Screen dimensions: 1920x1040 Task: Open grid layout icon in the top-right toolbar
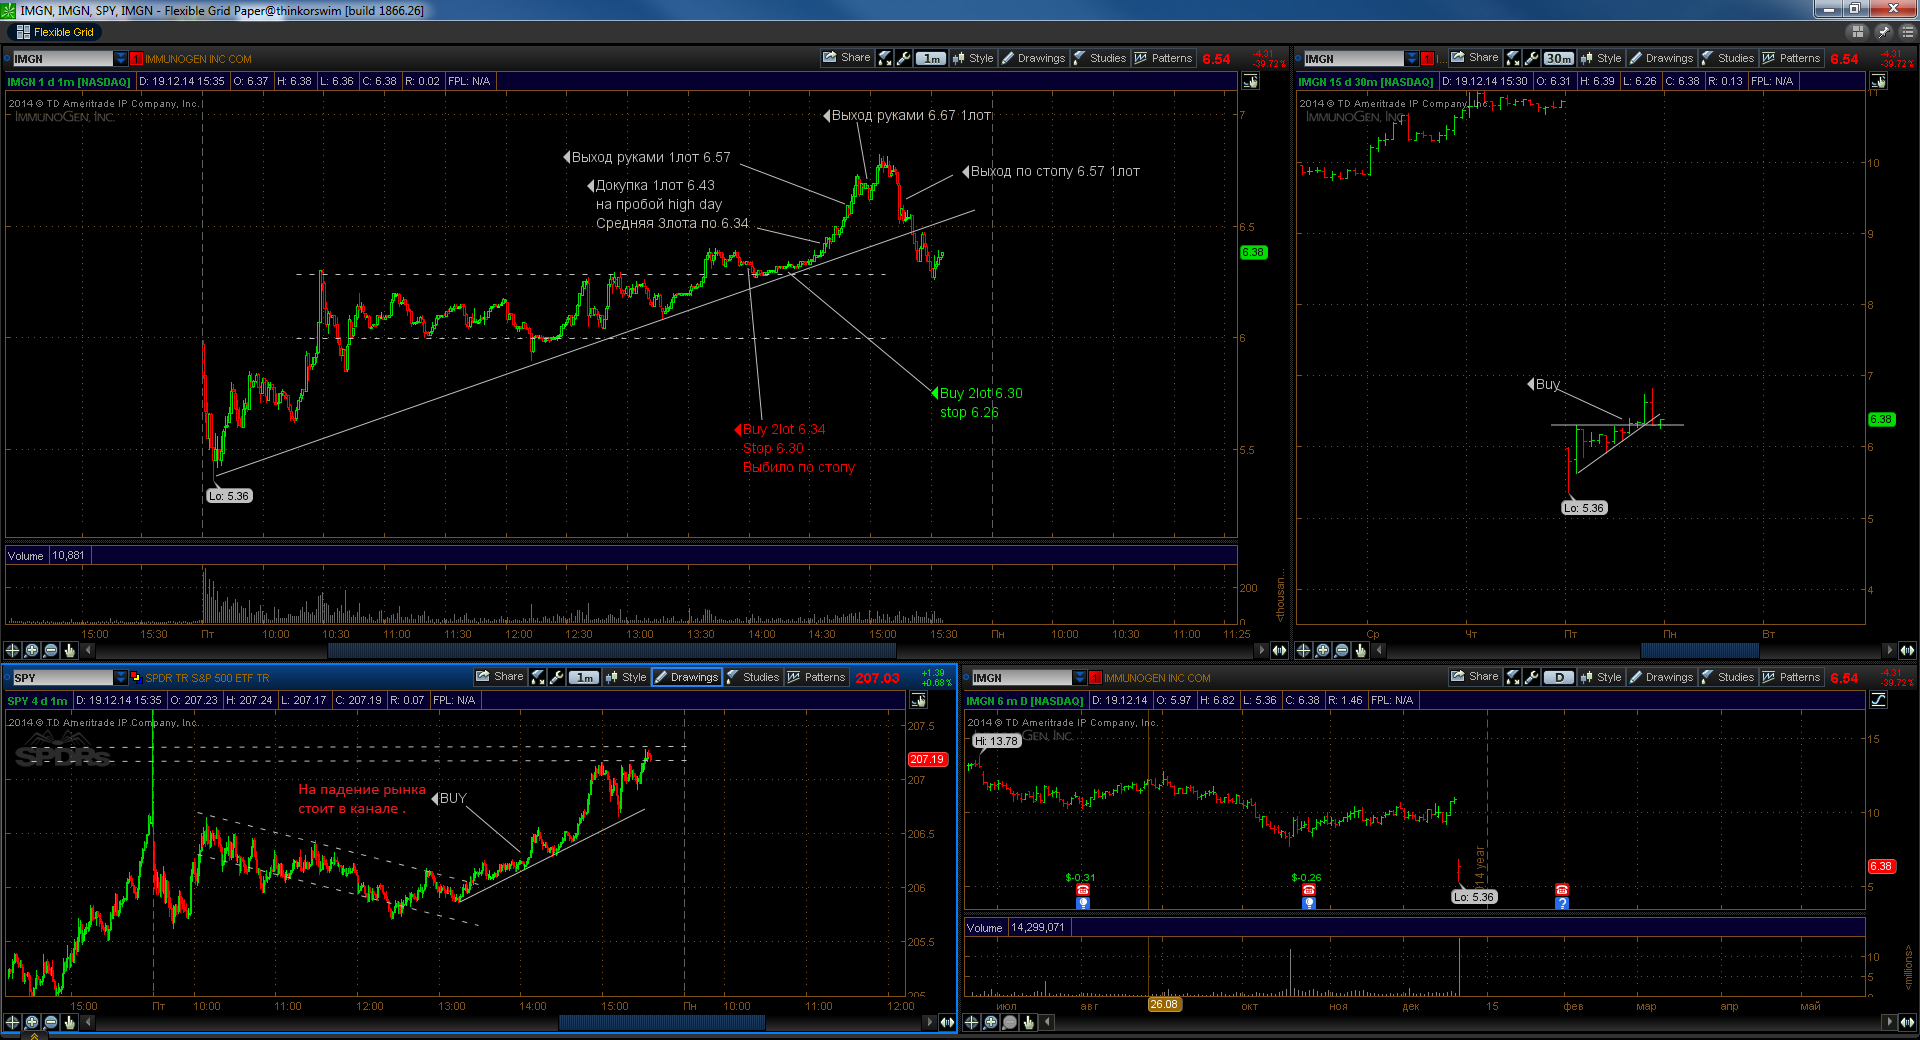click(x=1859, y=32)
